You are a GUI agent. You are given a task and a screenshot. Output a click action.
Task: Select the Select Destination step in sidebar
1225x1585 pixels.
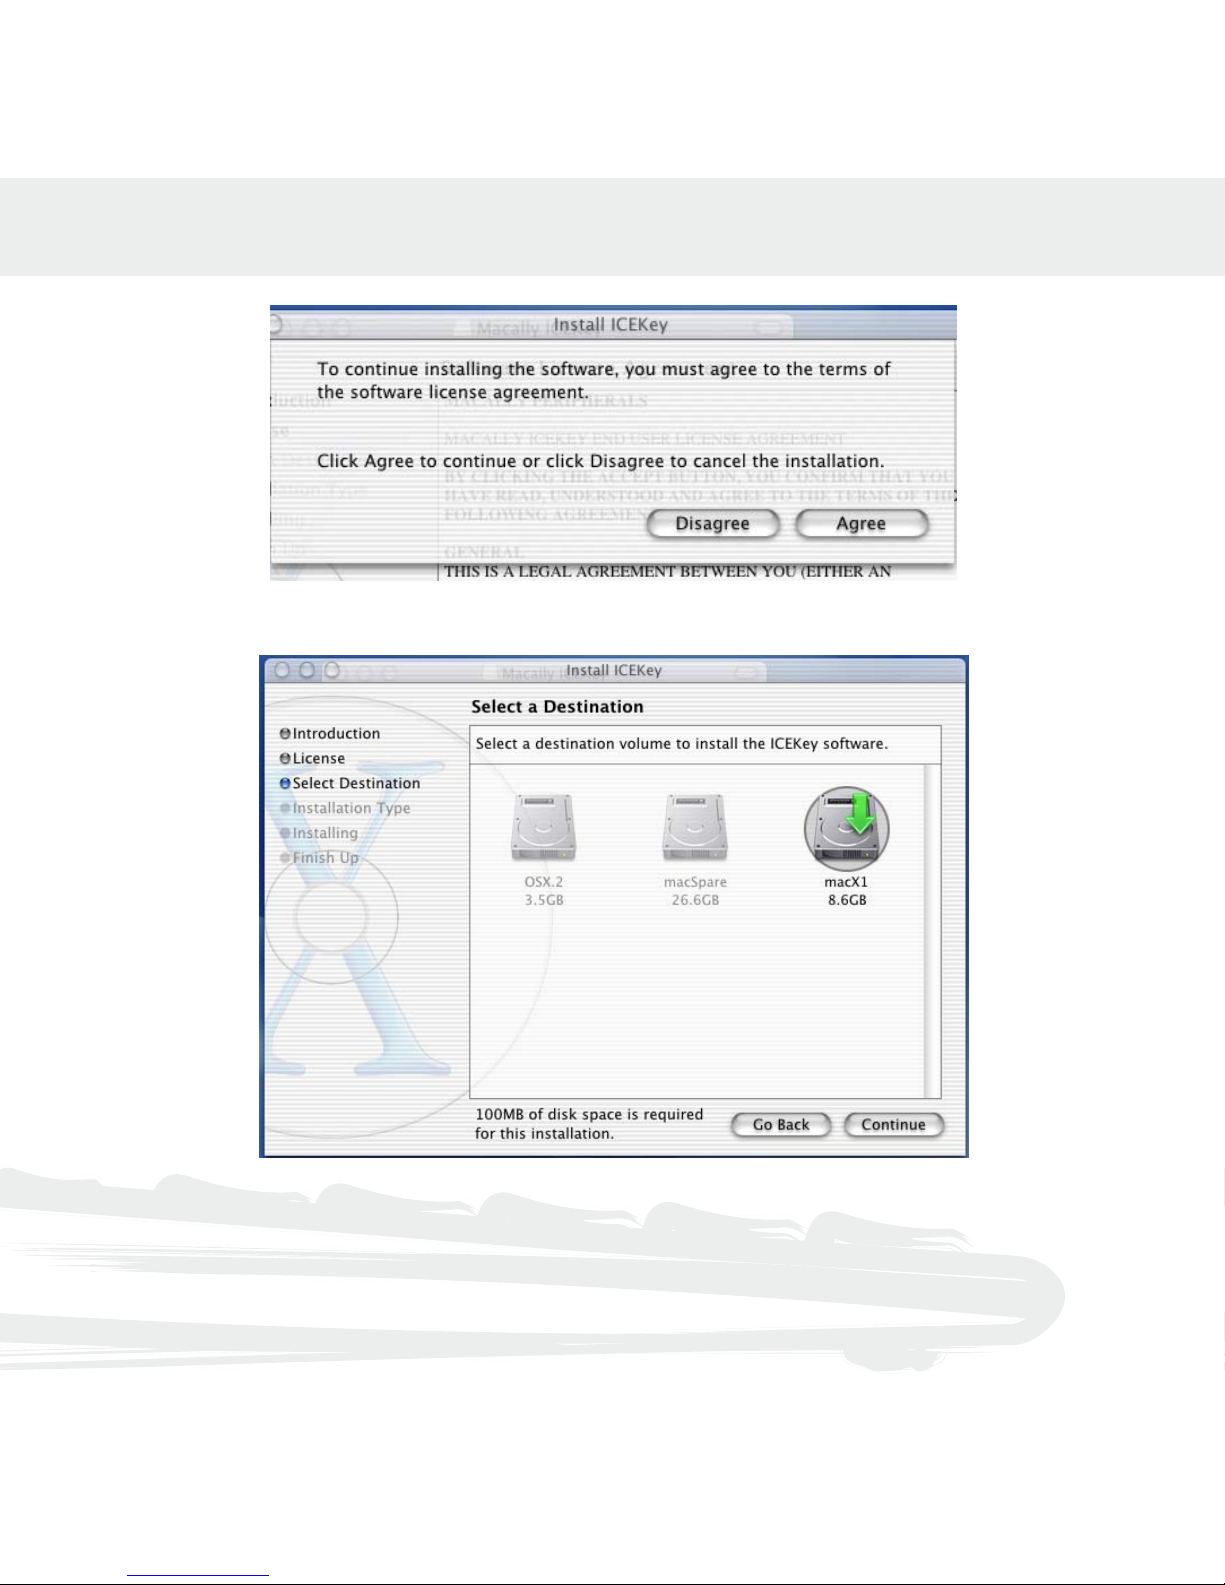[355, 784]
